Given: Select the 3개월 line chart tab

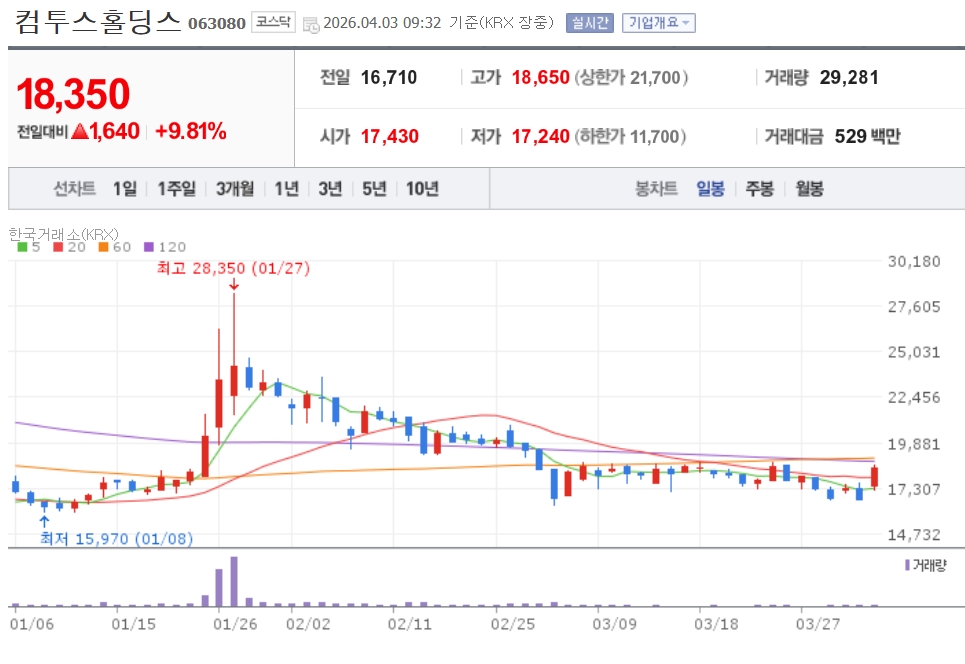Looking at the screenshot, I should pos(234,188).
